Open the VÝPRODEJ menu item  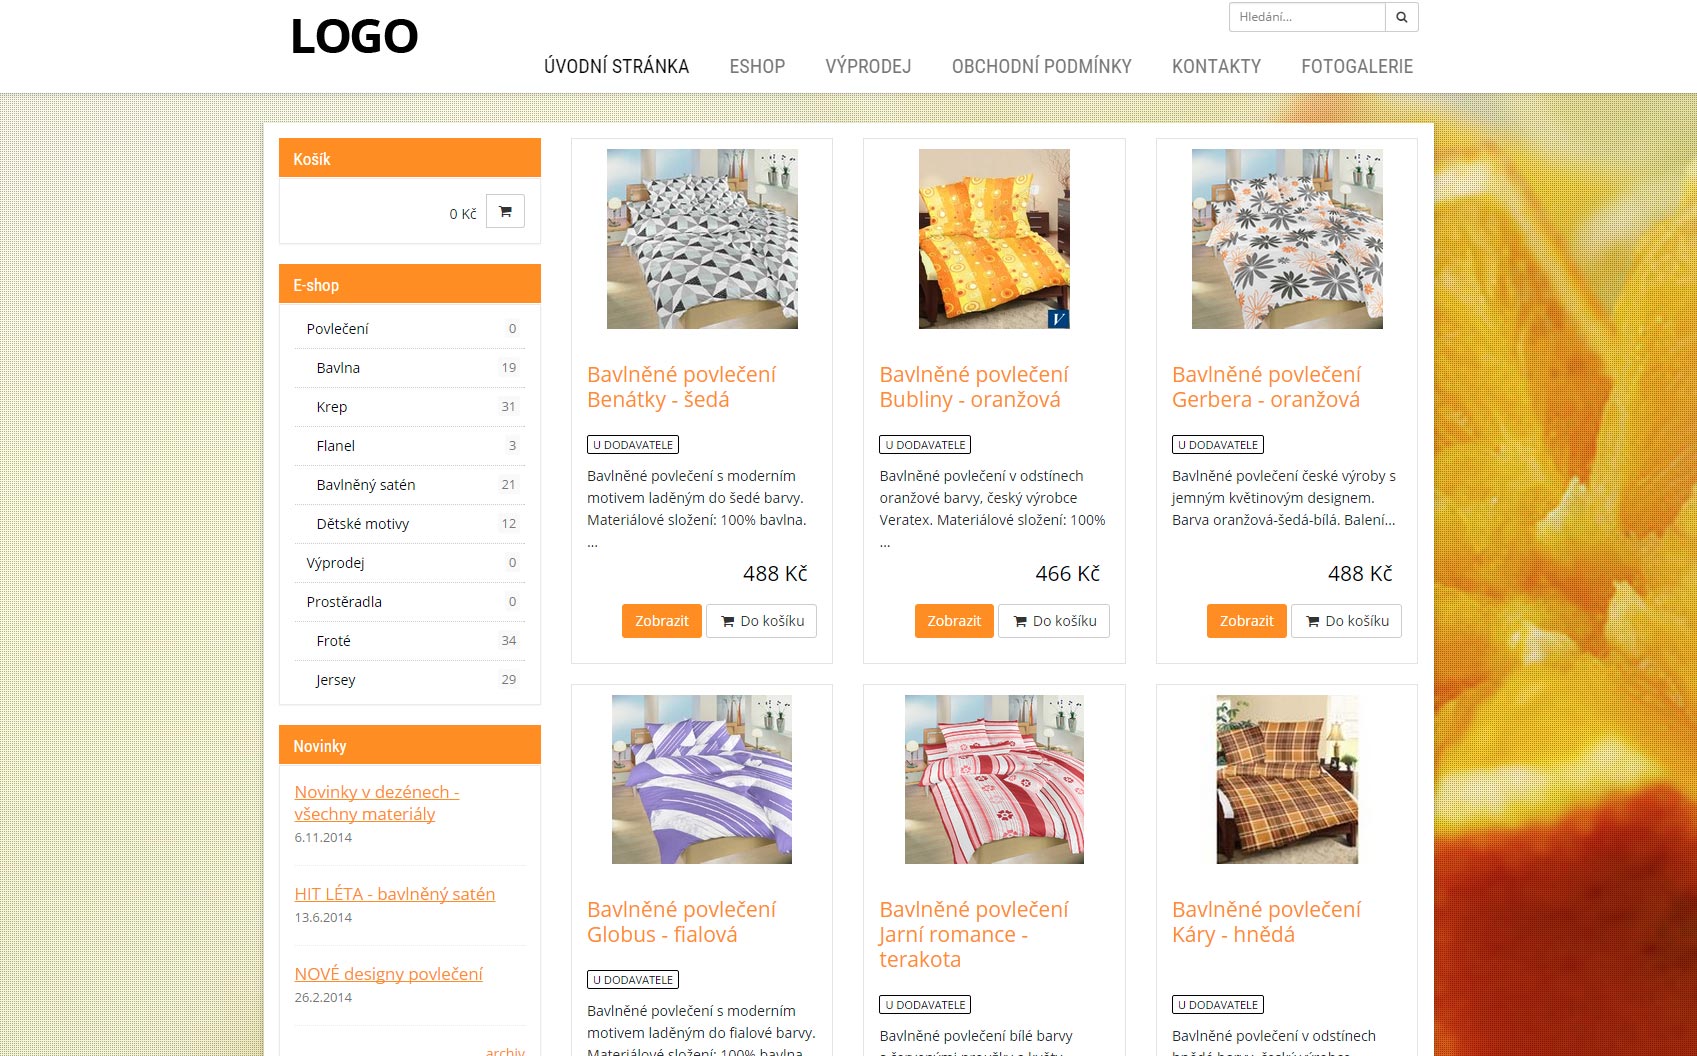(x=868, y=67)
